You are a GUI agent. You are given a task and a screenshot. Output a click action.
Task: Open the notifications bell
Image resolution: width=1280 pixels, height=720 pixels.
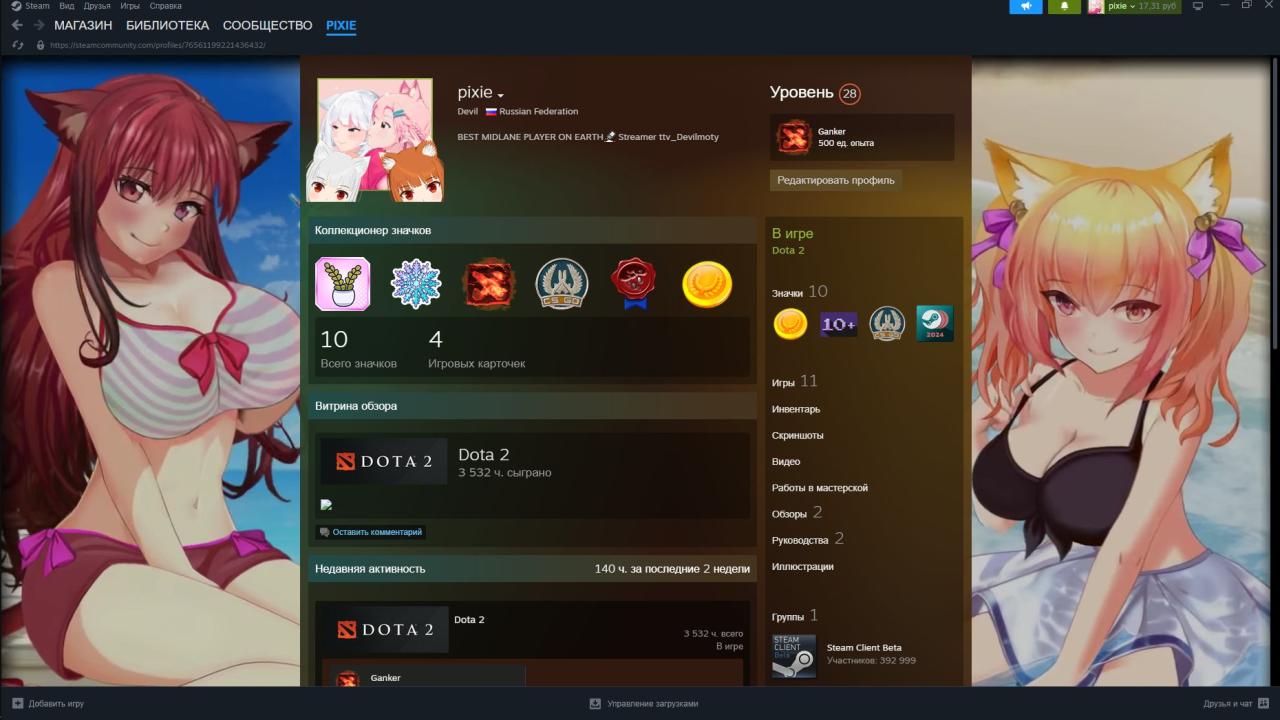[1064, 6]
